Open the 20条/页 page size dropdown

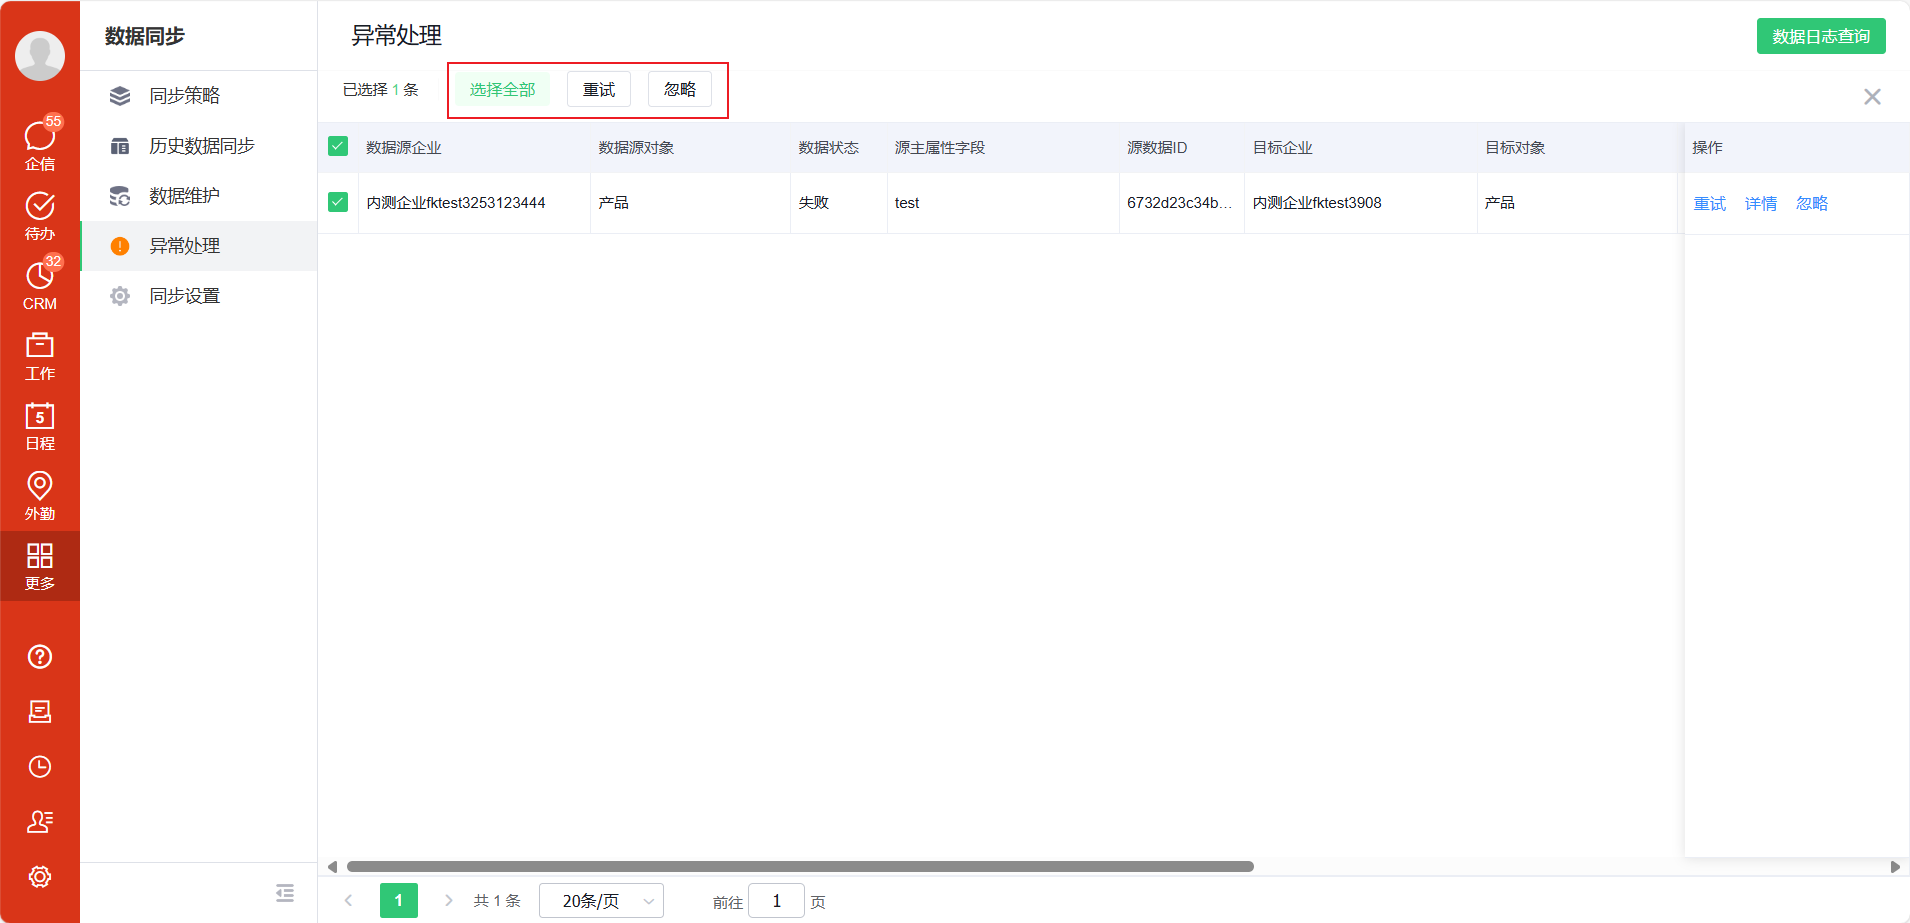pyautogui.click(x=599, y=900)
